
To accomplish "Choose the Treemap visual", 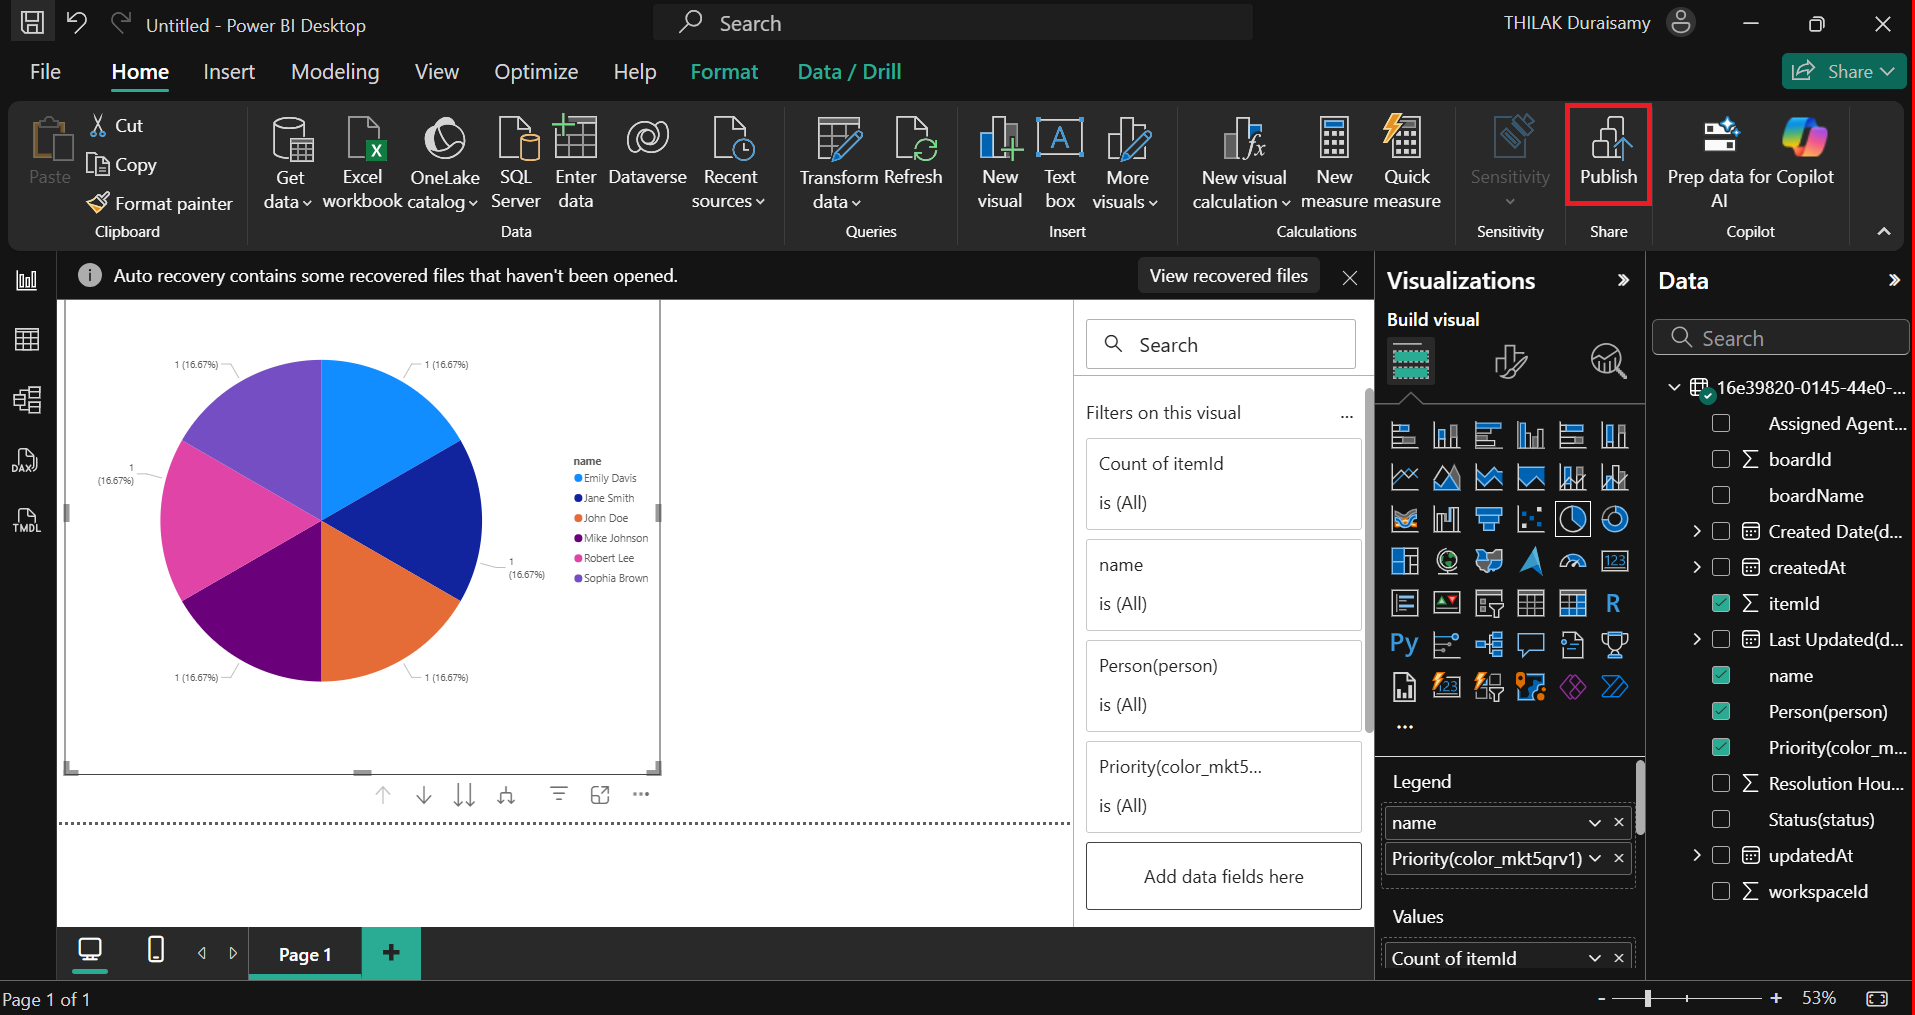I will pyautogui.click(x=1405, y=561).
